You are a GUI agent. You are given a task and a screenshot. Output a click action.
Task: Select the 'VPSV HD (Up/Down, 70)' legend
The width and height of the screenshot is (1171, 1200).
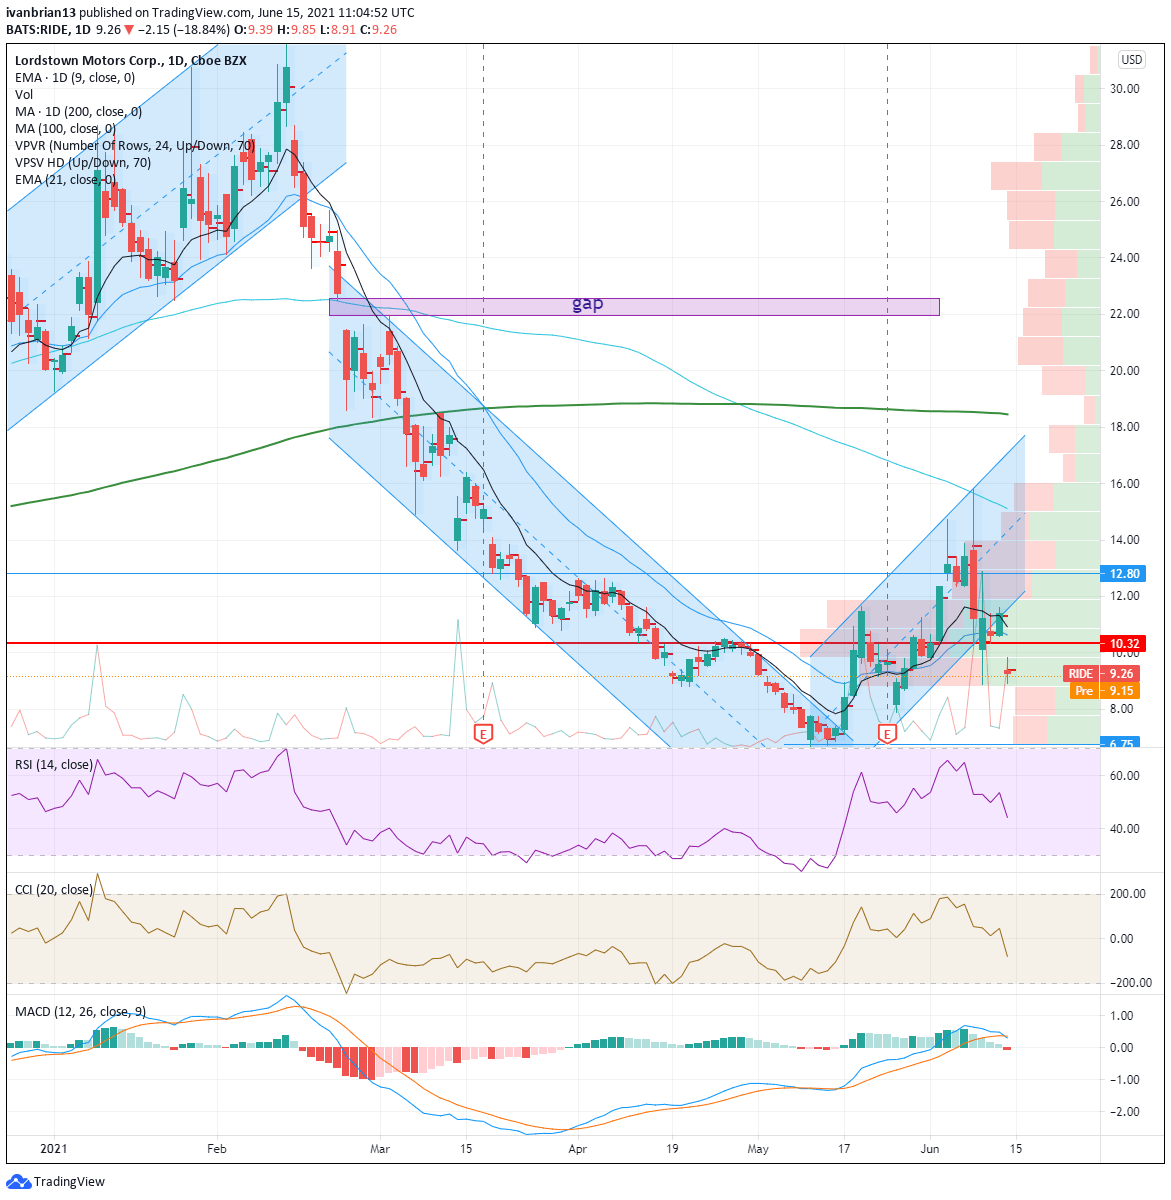point(83,162)
